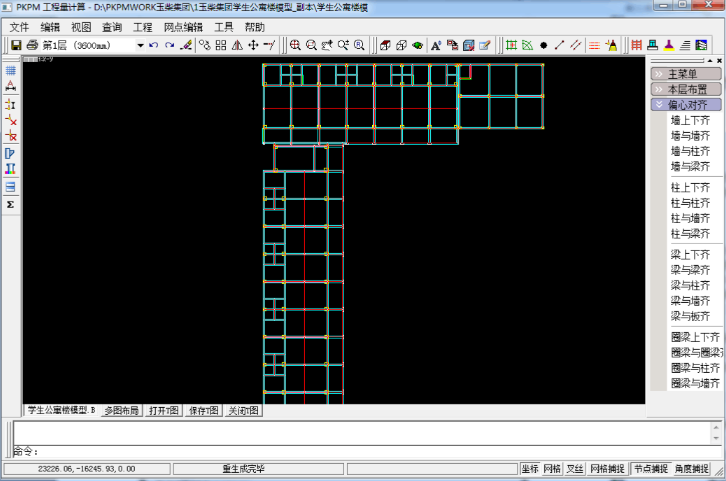Click the Zoom In magnifier icon
This screenshot has height=481, width=726.
pos(295,45)
